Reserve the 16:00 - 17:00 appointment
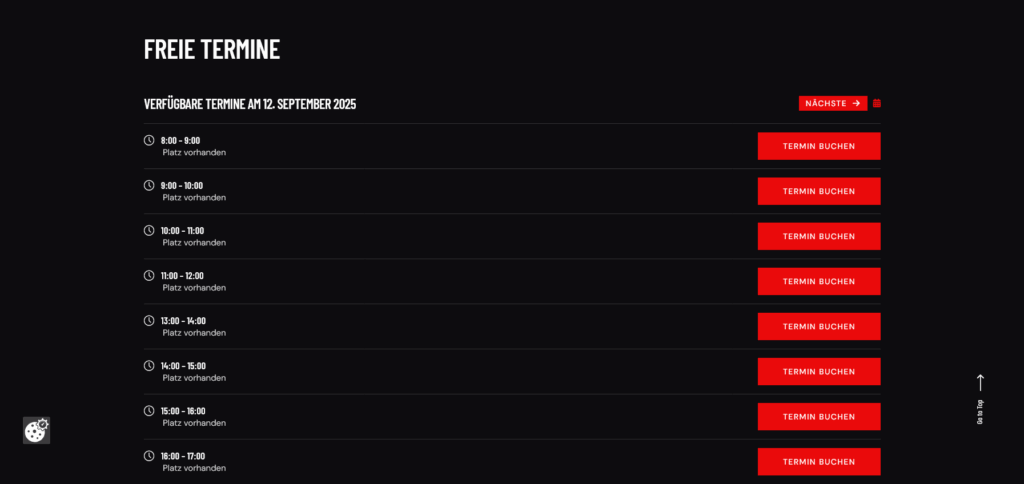This screenshot has width=1024, height=484. coord(818,461)
